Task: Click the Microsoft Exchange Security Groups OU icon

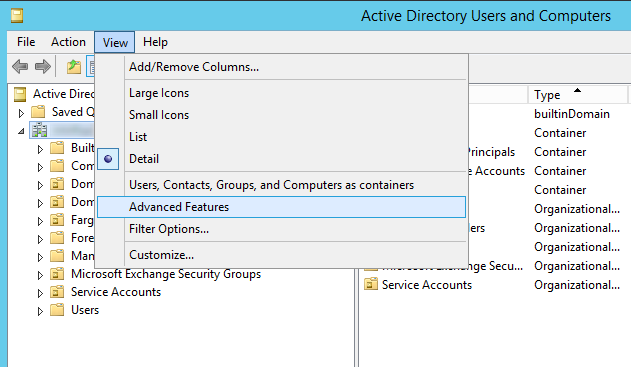Action: pos(57,274)
